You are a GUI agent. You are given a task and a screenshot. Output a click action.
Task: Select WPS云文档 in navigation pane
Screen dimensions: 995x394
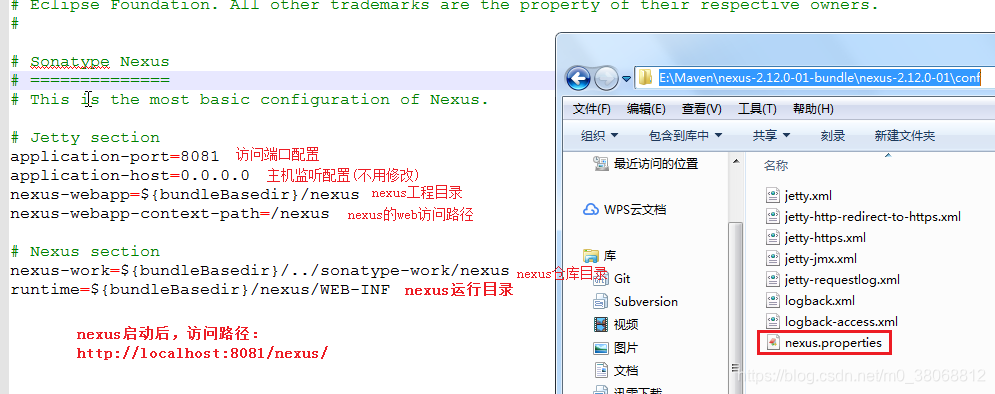tap(635, 209)
